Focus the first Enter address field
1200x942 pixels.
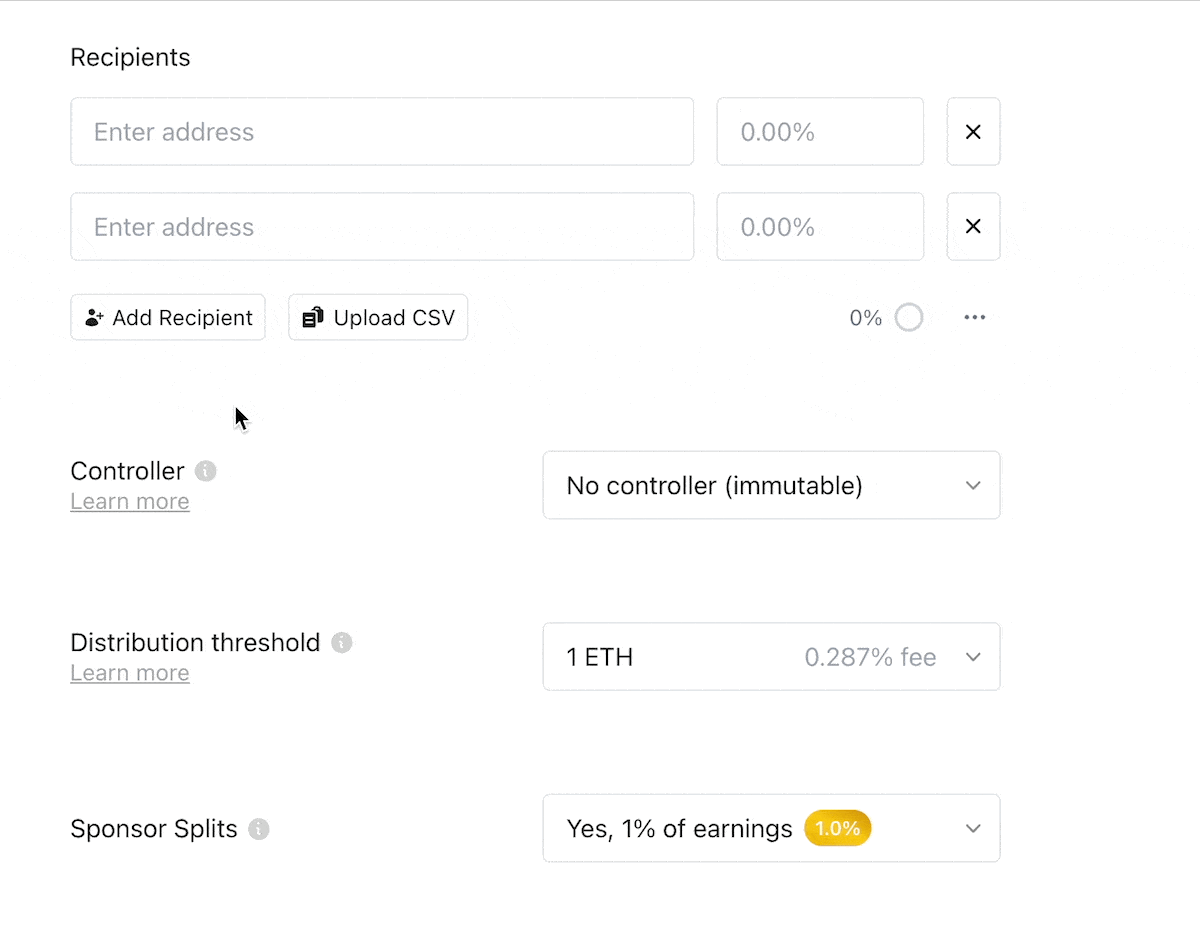[x=382, y=131]
